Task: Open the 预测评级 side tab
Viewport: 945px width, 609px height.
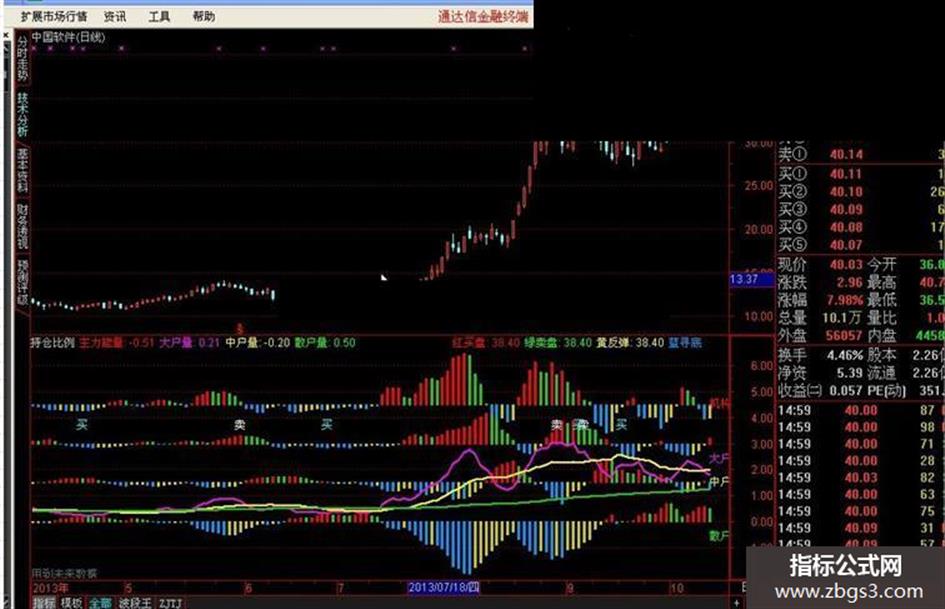Action: tap(22, 282)
